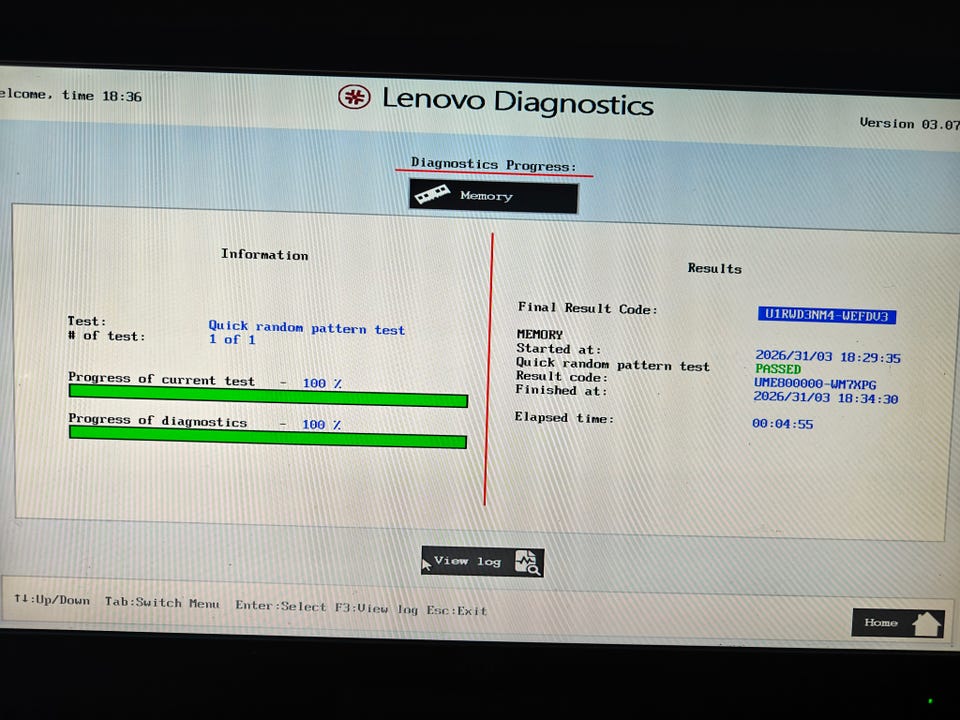
Task: Open the View log button
Action: 482,561
